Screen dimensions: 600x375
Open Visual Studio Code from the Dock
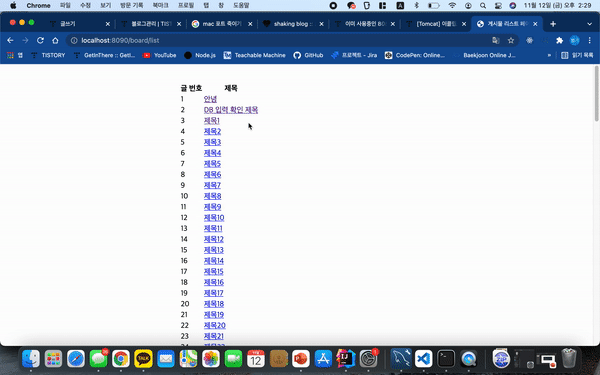423,359
